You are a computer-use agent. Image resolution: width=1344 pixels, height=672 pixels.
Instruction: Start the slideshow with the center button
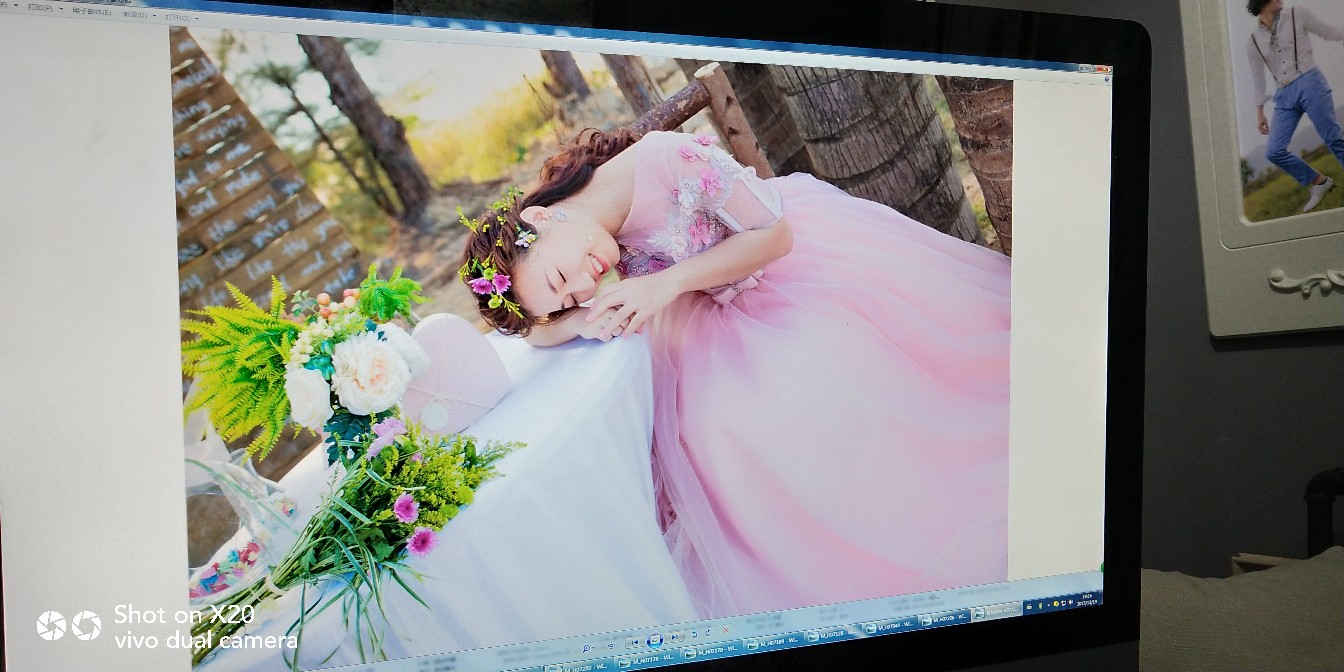pos(655,640)
